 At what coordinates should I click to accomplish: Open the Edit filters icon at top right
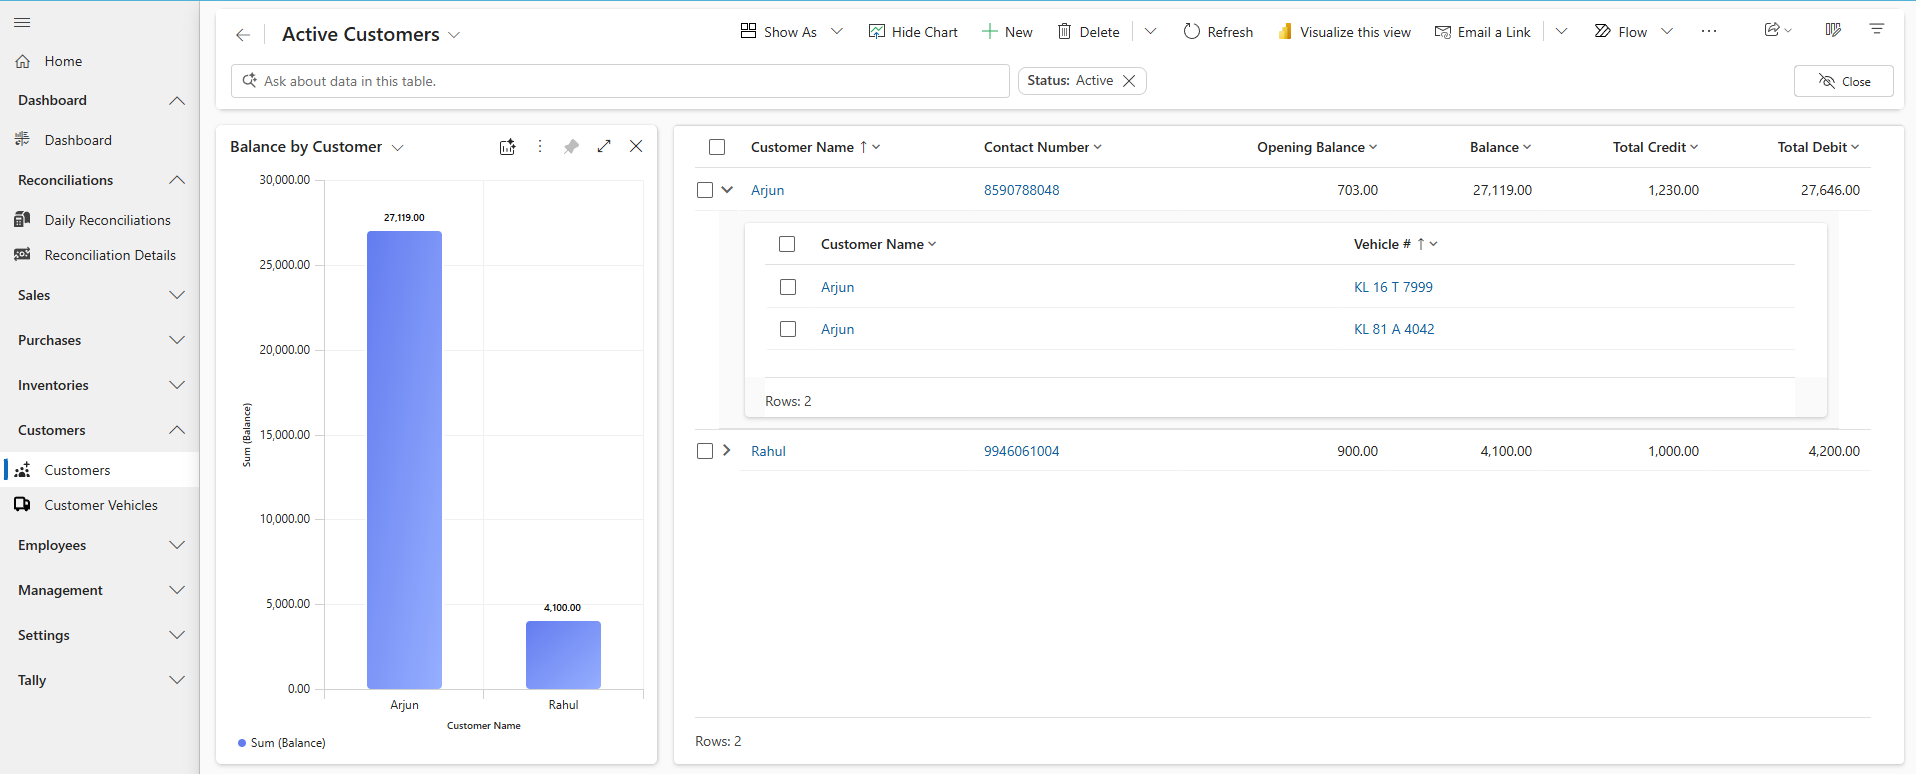[x=1876, y=30]
